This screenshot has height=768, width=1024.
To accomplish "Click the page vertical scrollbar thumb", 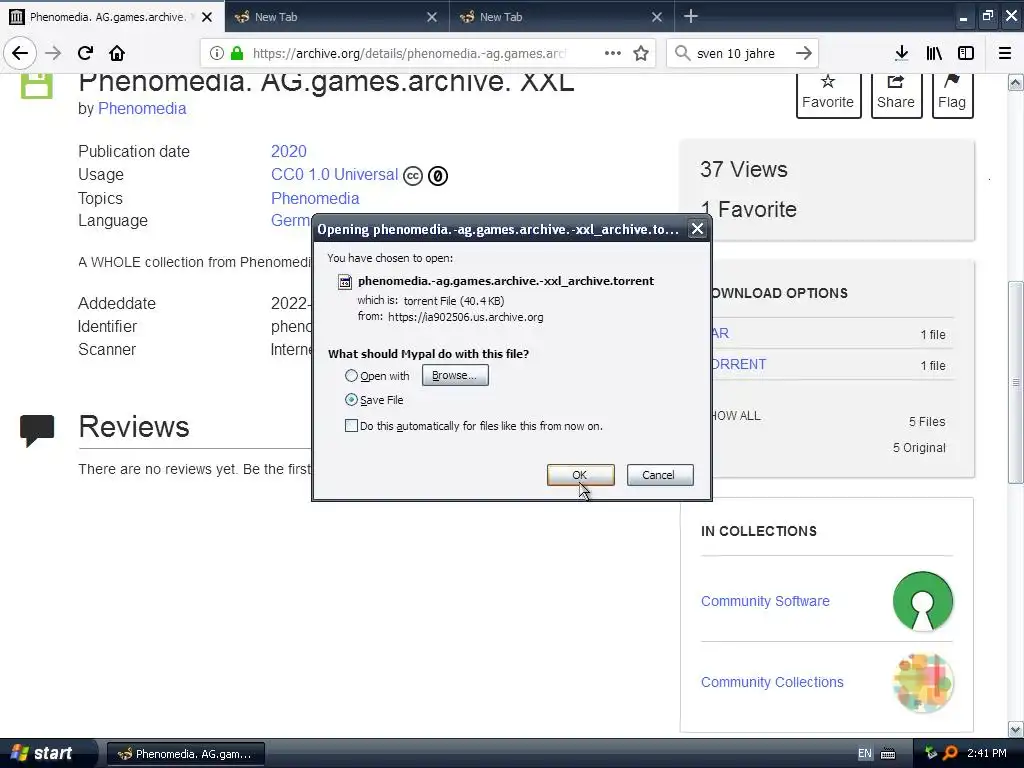I will coord(1016,383).
